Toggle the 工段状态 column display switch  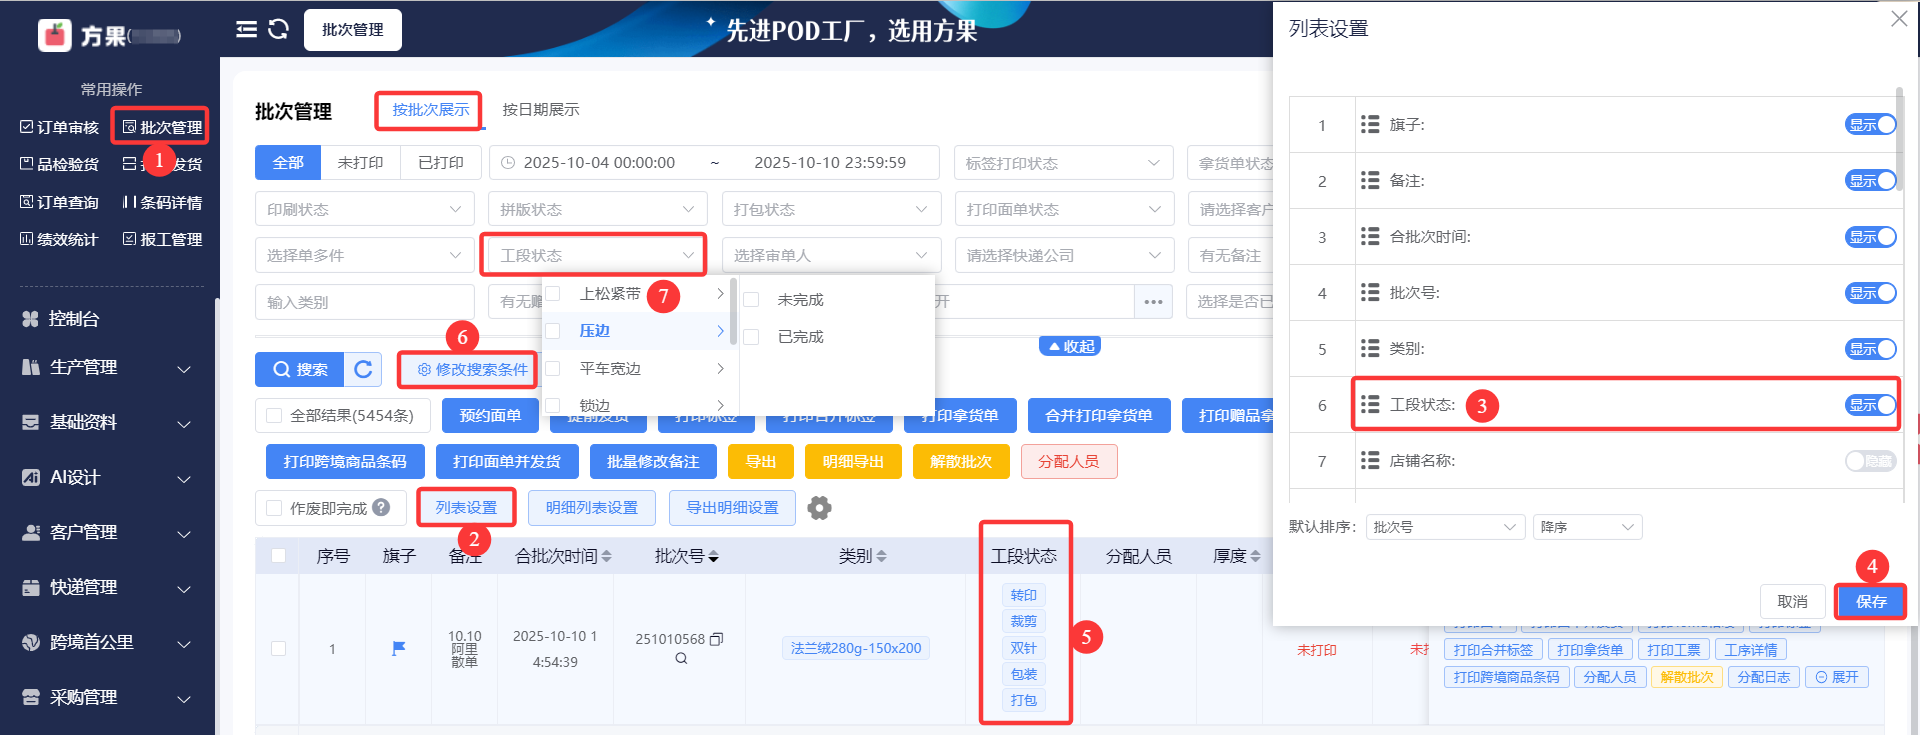tap(1870, 405)
